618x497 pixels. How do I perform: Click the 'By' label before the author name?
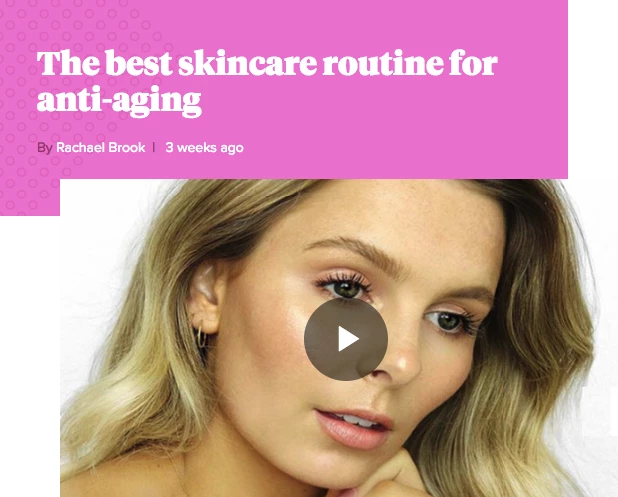click(x=45, y=148)
